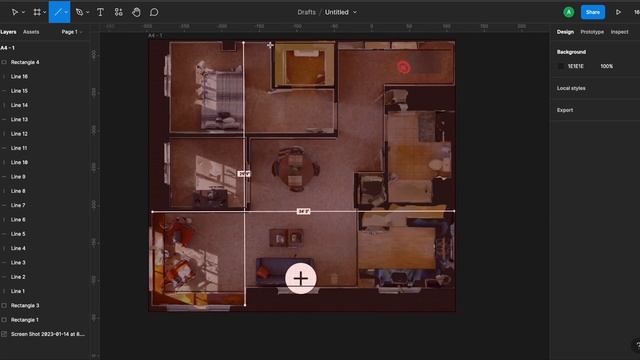Click the Export section

click(x=565, y=110)
